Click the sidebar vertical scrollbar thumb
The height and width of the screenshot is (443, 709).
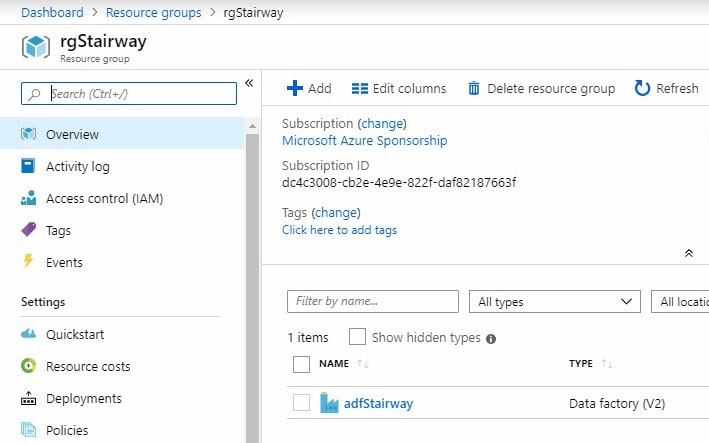coord(252,288)
